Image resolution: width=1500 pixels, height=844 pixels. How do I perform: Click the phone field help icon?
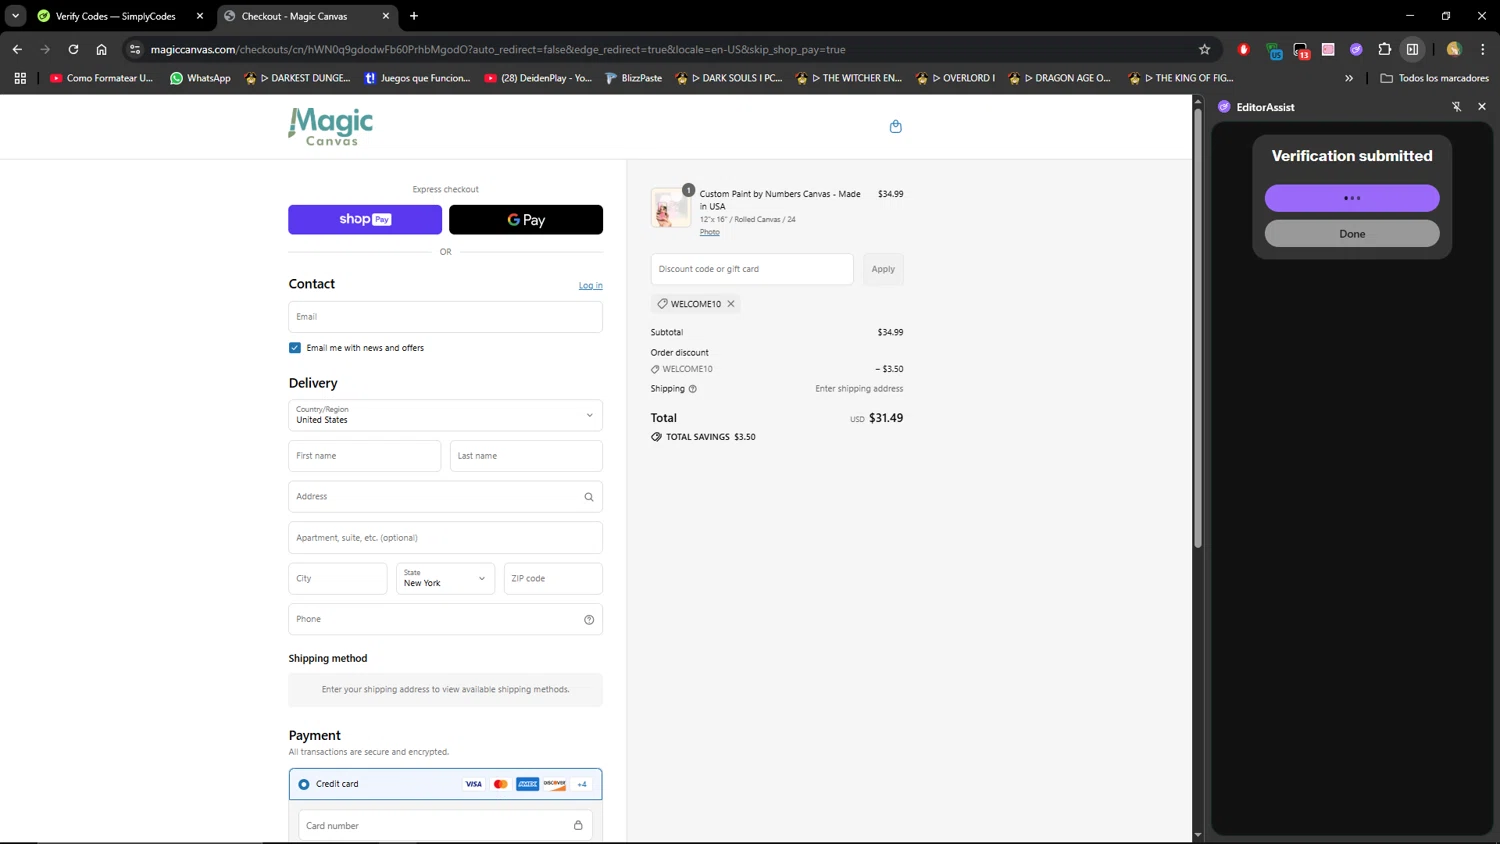pyautogui.click(x=589, y=620)
